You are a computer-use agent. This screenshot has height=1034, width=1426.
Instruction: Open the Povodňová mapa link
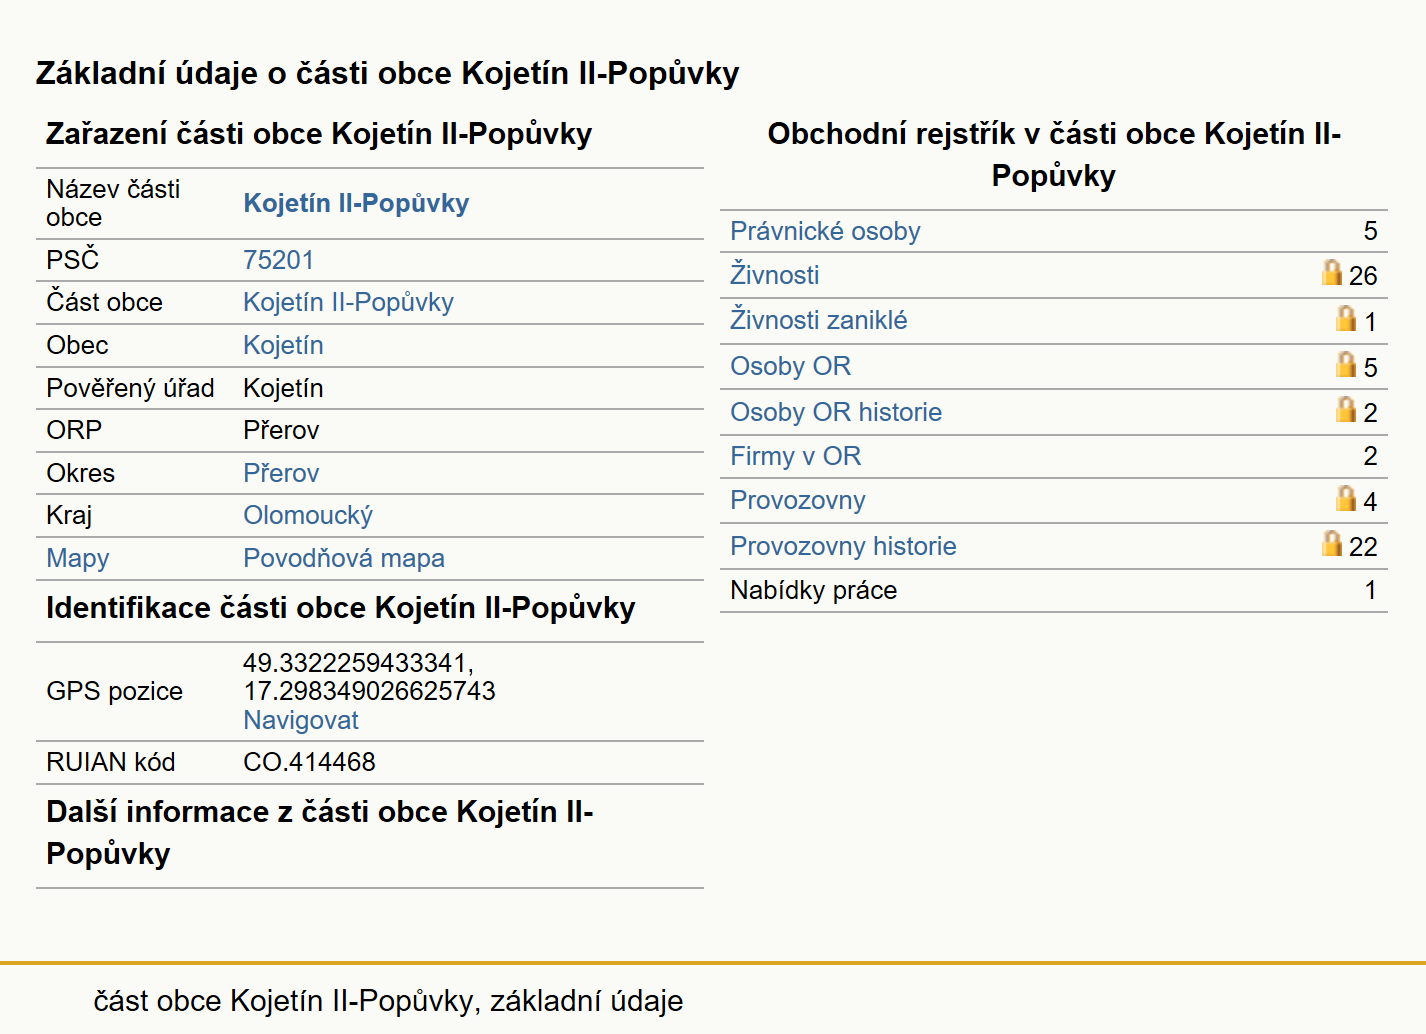point(344,558)
